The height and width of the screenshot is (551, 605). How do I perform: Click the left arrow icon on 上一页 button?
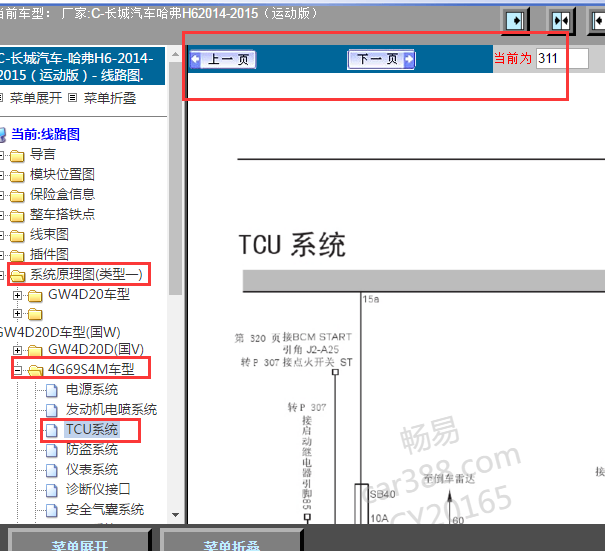[196, 59]
